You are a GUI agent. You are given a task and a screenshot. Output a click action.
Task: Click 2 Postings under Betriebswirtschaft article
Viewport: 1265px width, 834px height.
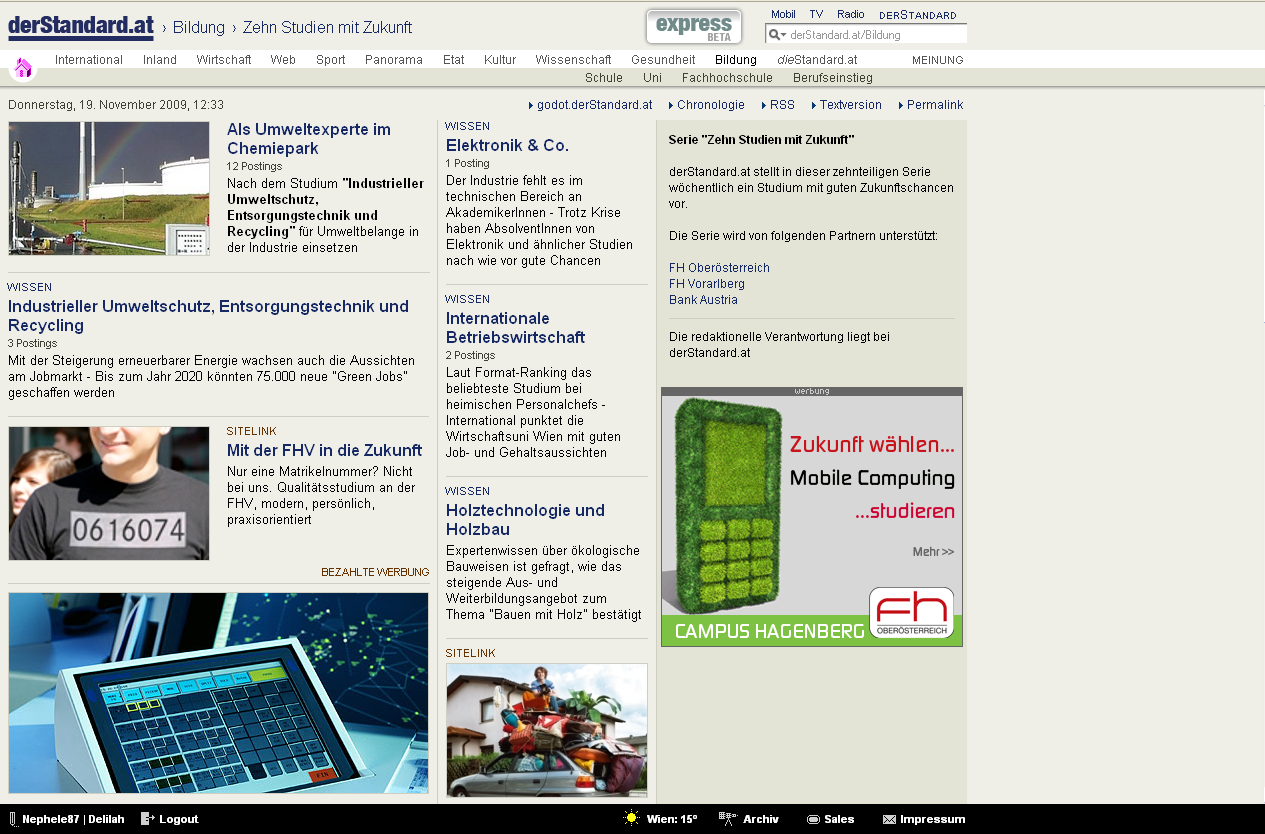pyautogui.click(x=470, y=355)
